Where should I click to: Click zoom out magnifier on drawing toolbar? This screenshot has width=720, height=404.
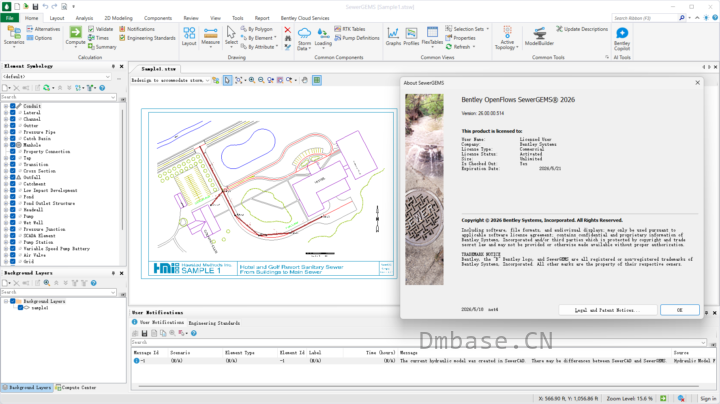pos(261,80)
